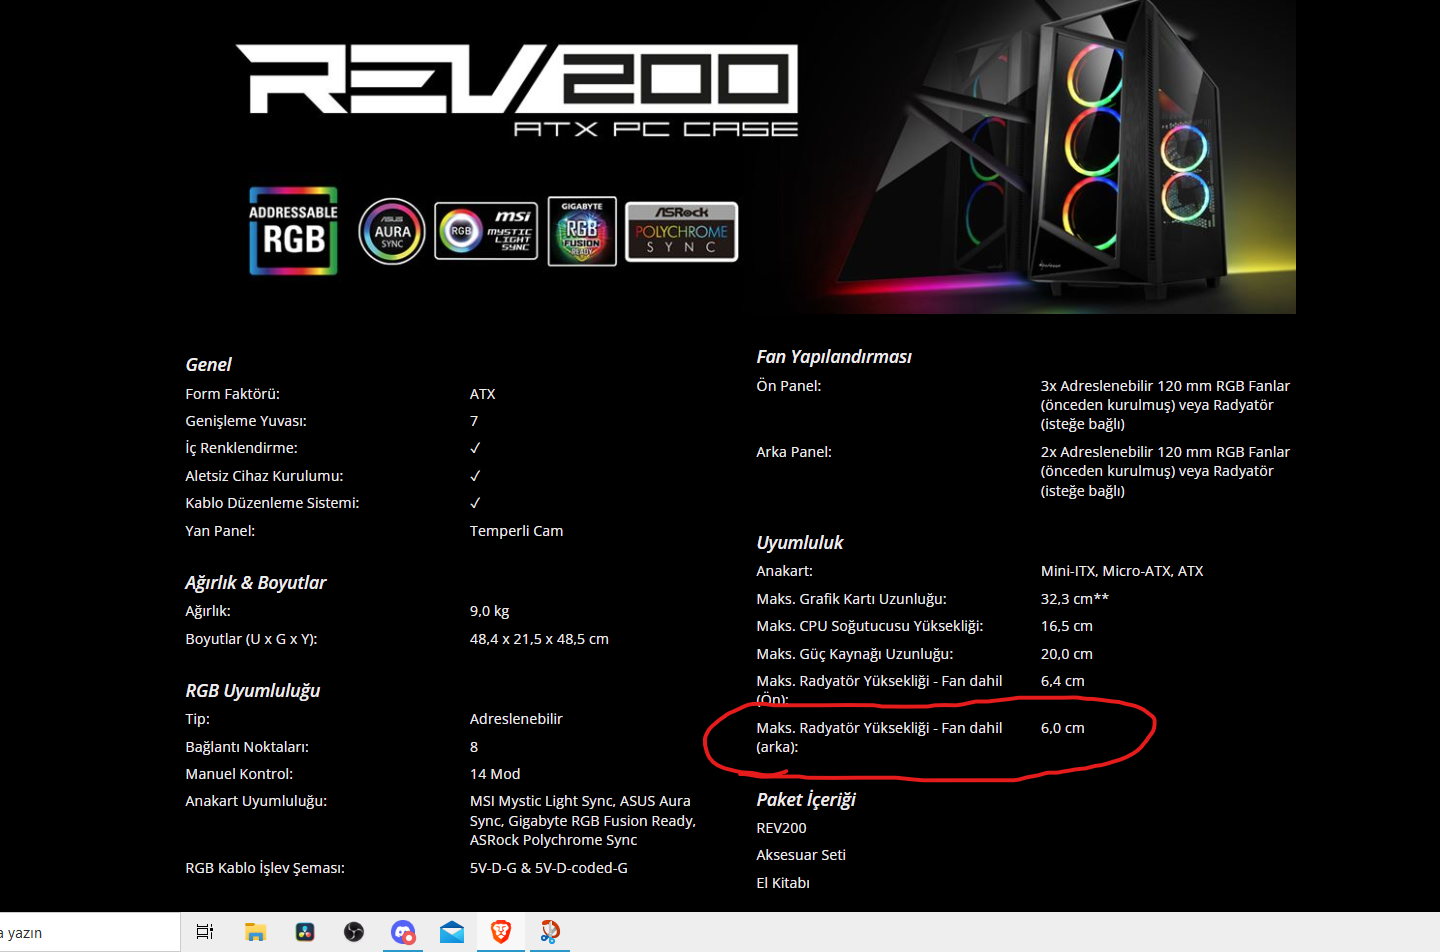Click the "Fan Yapılandırması" heading
This screenshot has width=1440, height=952.
pos(834,357)
